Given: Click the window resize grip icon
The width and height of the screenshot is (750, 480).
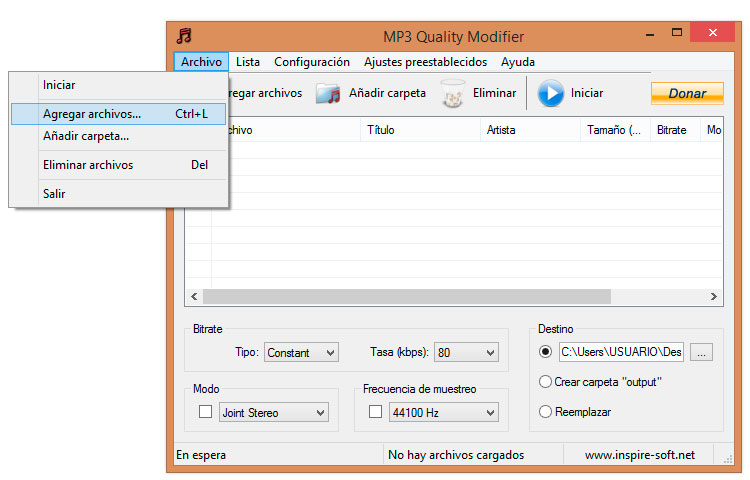Looking at the screenshot, I should coord(728,459).
